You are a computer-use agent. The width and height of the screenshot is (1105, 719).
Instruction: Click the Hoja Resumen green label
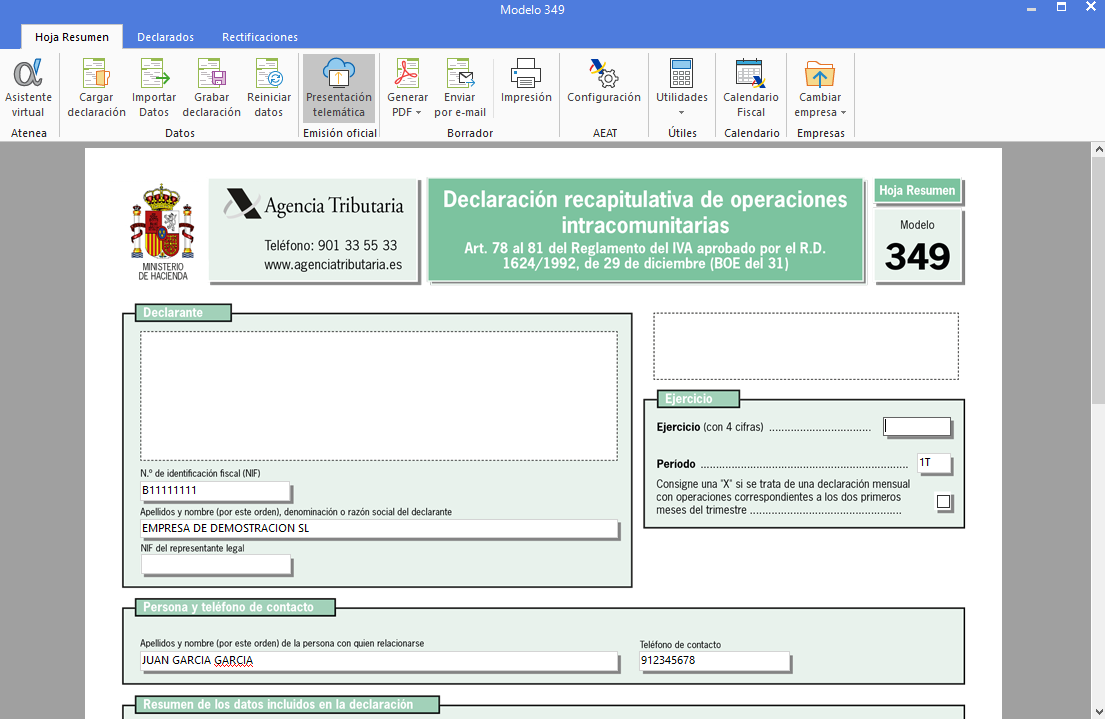[x=917, y=190]
